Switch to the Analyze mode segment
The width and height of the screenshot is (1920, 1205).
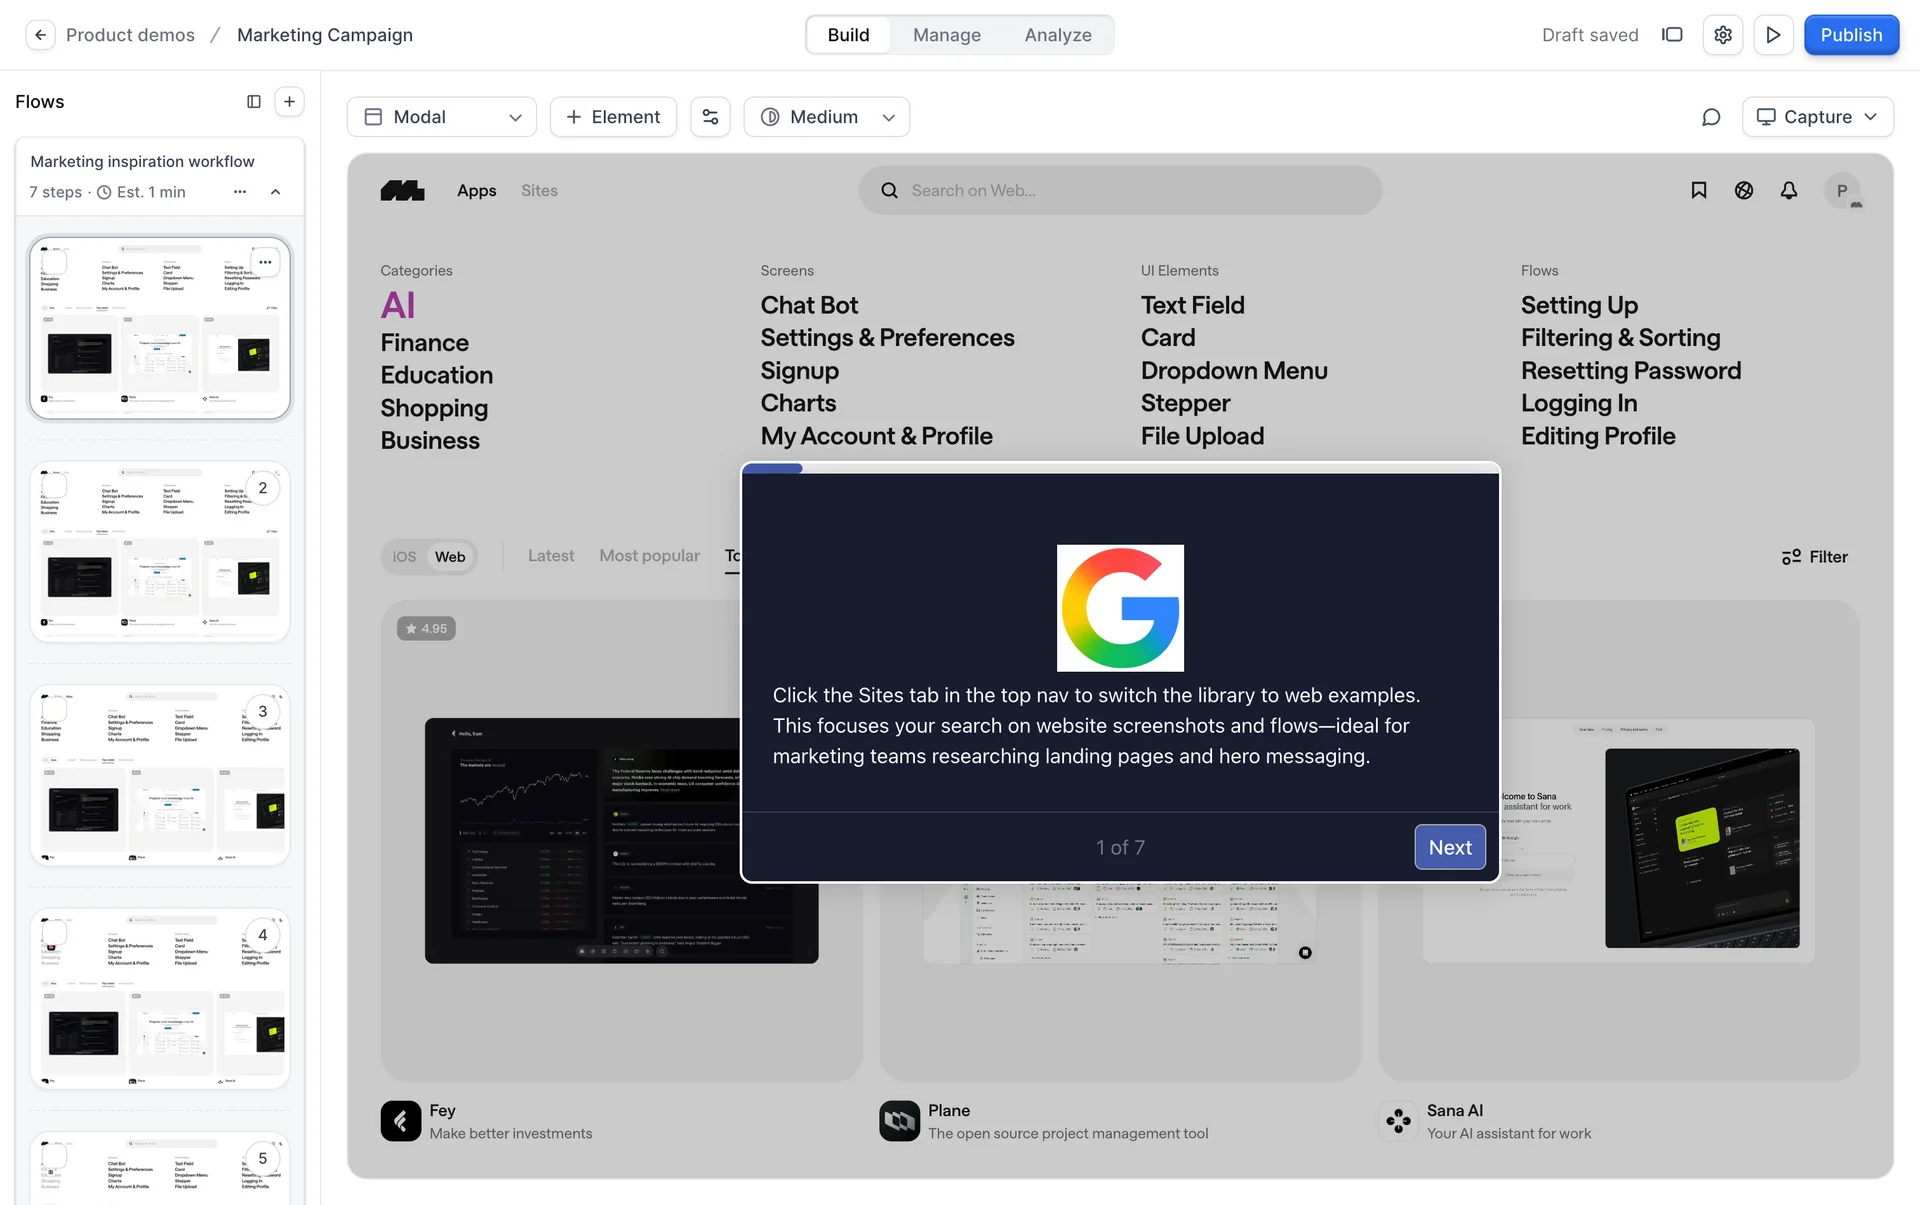point(1057,35)
